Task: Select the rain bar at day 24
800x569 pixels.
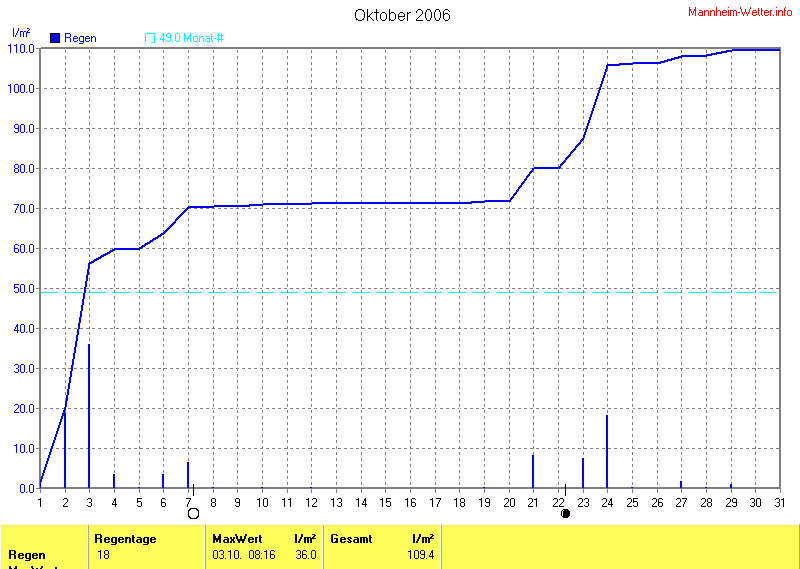Action: [607, 451]
